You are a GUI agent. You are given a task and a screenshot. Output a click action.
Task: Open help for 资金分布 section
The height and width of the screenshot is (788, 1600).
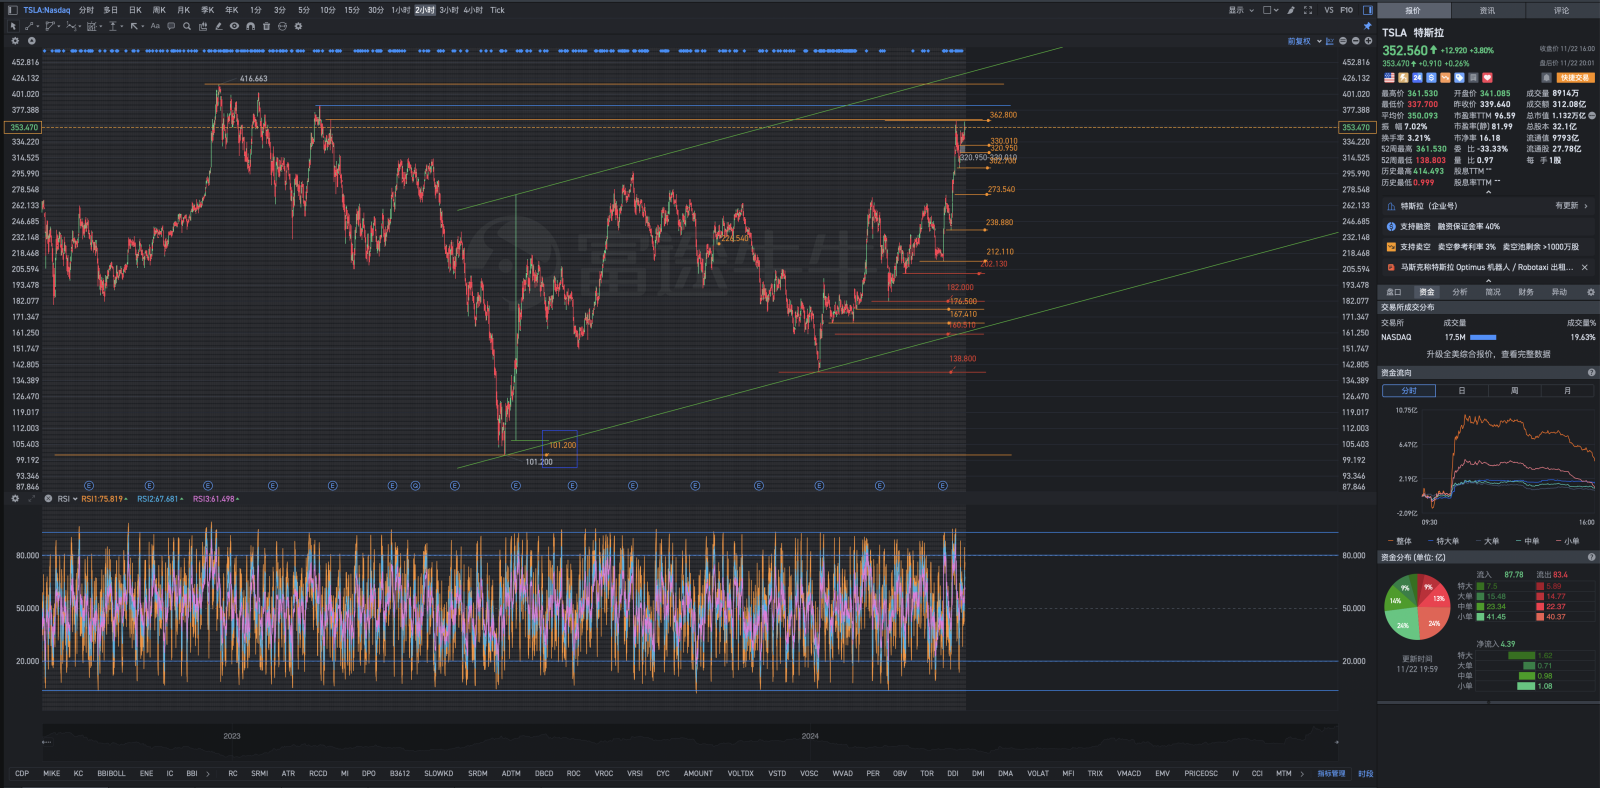1591,557
